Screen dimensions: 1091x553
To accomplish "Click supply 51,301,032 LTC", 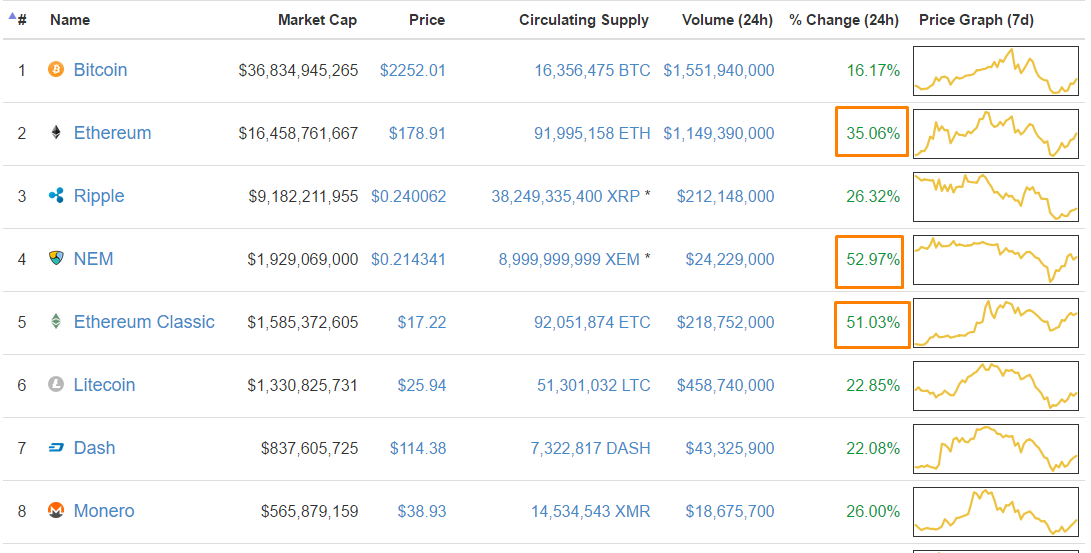I will [x=594, y=385].
